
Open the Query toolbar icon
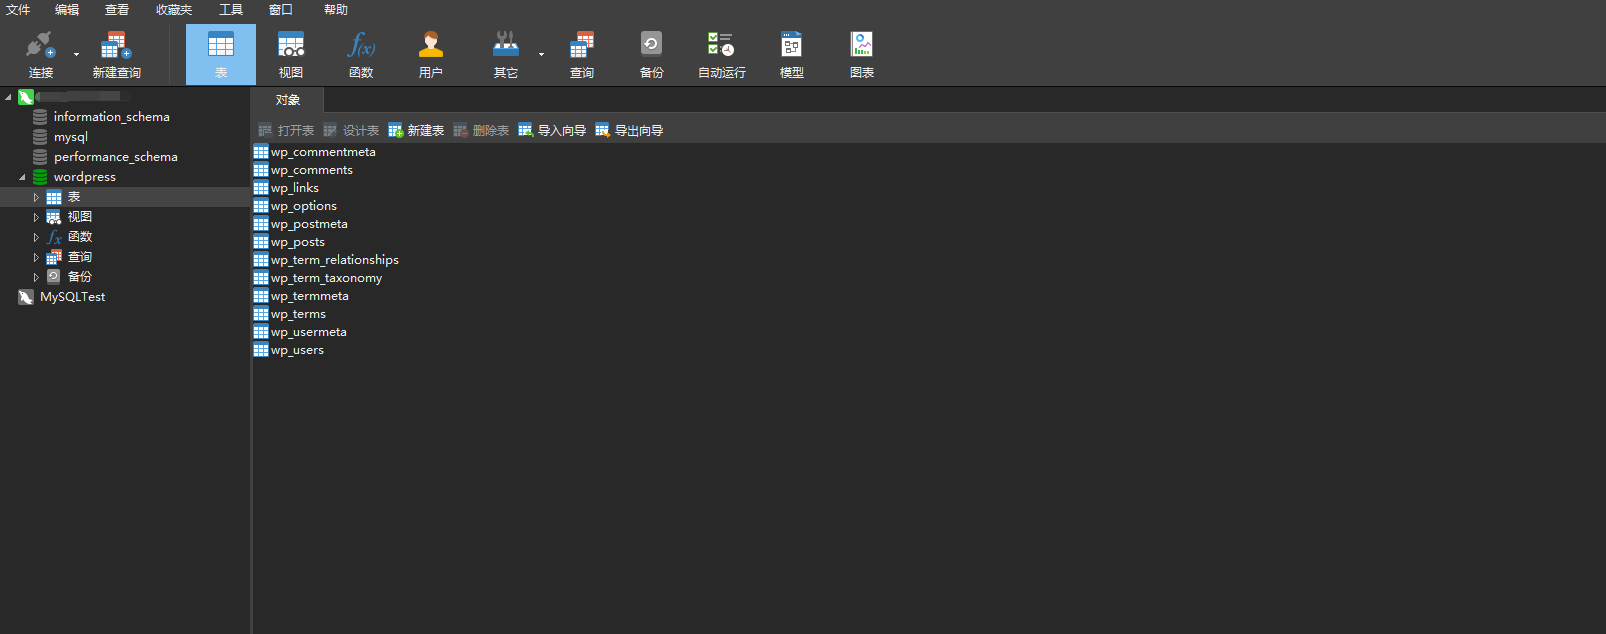pyautogui.click(x=582, y=45)
